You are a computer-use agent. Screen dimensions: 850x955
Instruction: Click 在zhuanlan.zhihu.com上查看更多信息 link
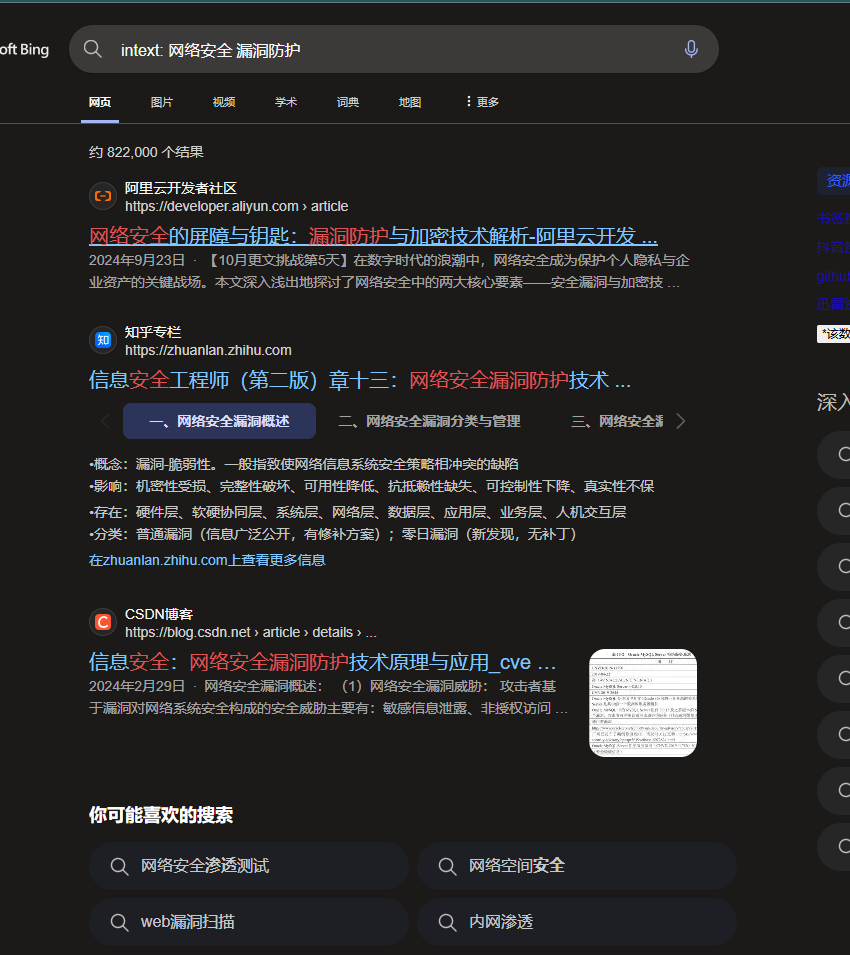(207, 560)
